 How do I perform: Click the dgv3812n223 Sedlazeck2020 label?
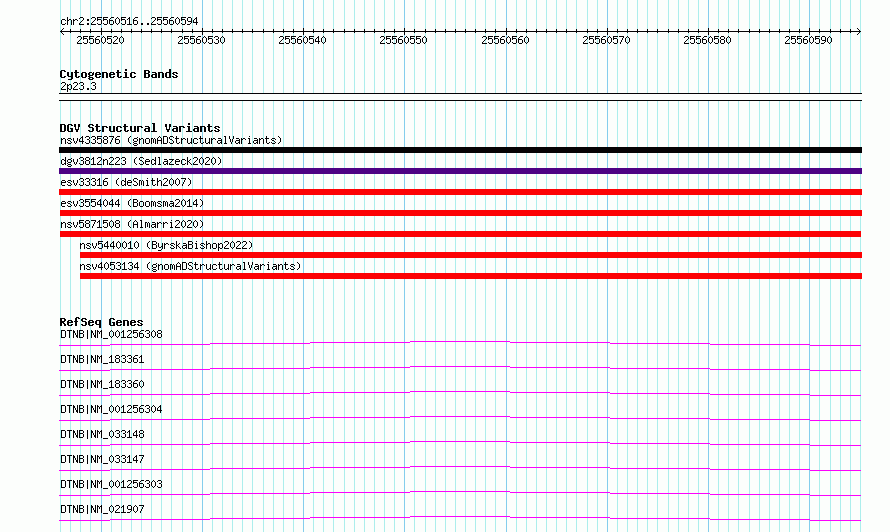click(x=141, y=161)
